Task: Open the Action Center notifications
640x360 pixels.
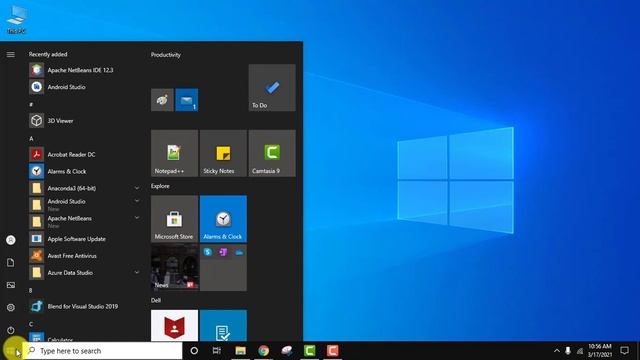Action: (x=624, y=351)
